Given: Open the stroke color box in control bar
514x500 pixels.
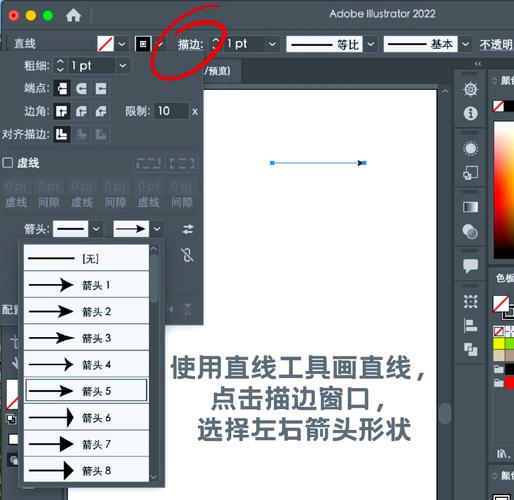Looking at the screenshot, I should 143,44.
